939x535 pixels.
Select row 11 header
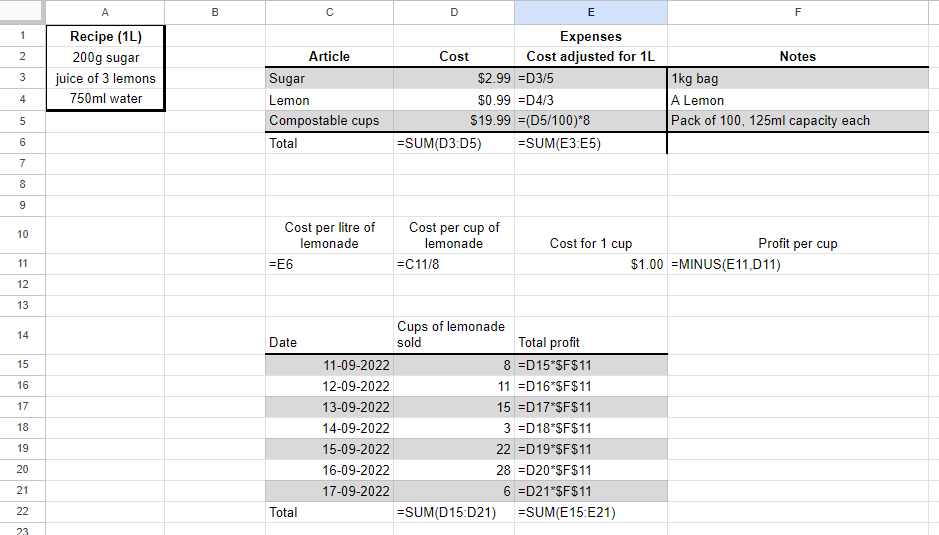[x=22, y=264]
